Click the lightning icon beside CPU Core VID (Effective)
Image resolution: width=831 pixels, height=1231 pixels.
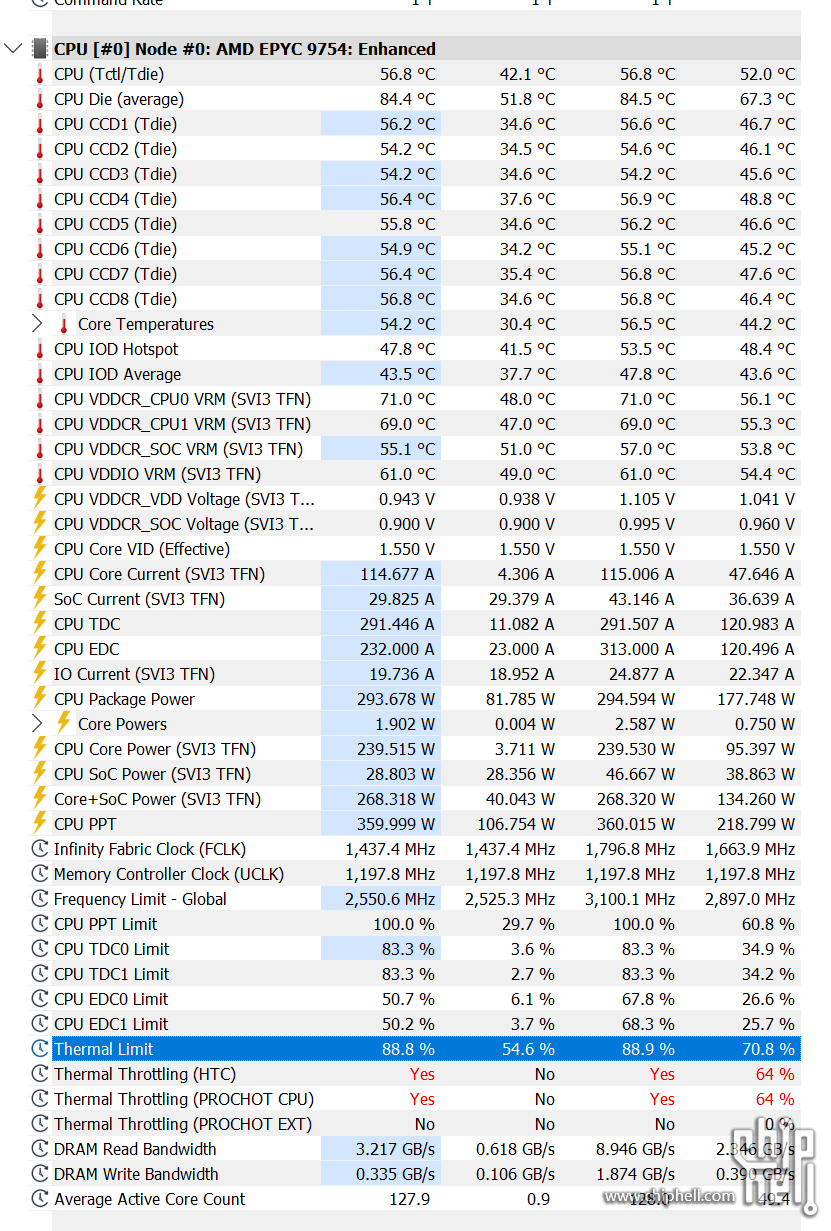(x=40, y=549)
